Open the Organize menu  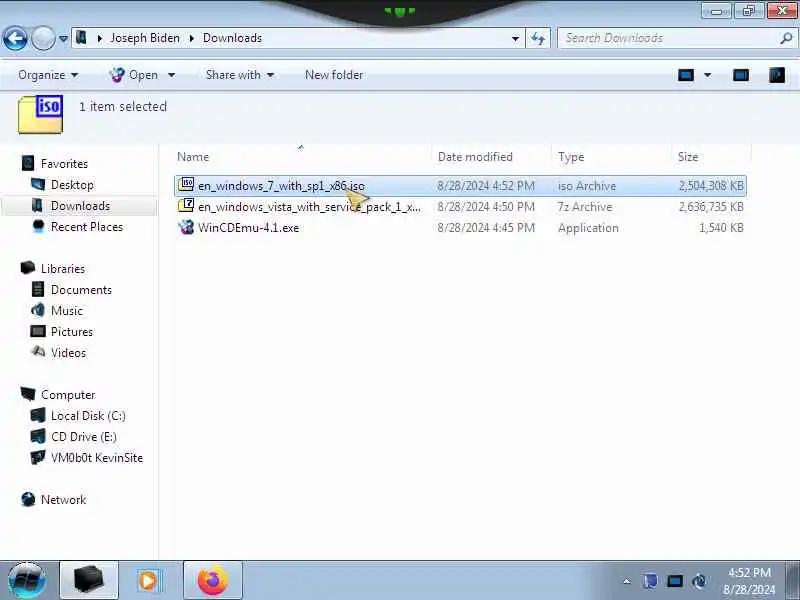click(x=47, y=75)
